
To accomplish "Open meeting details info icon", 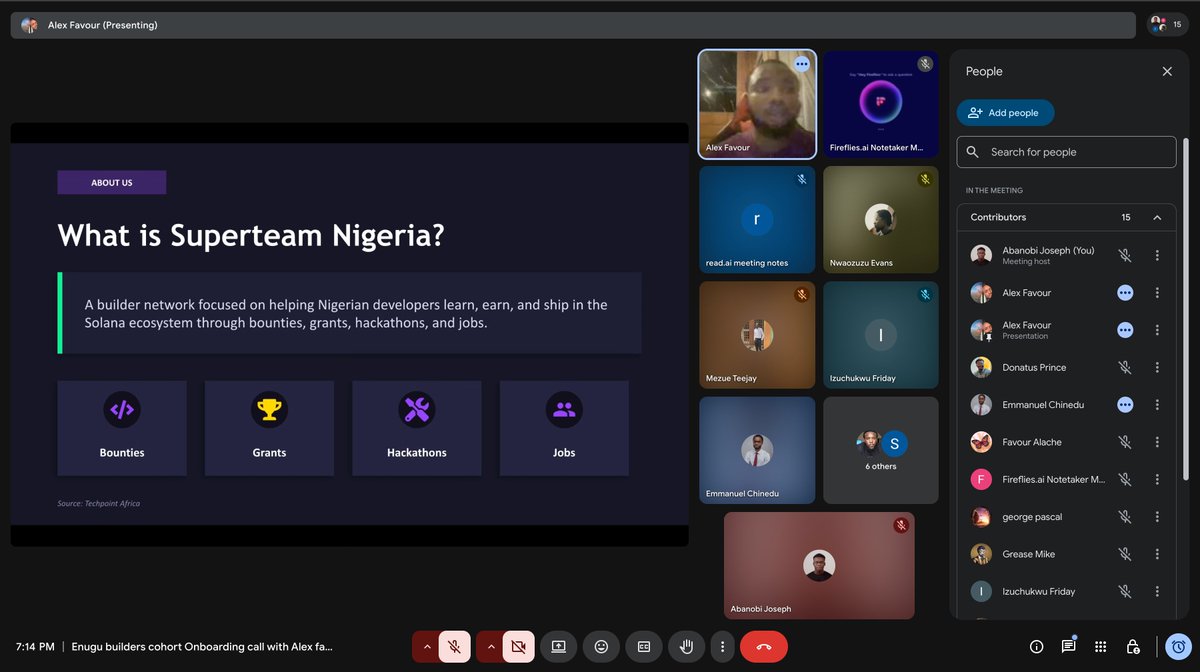I will point(1036,647).
